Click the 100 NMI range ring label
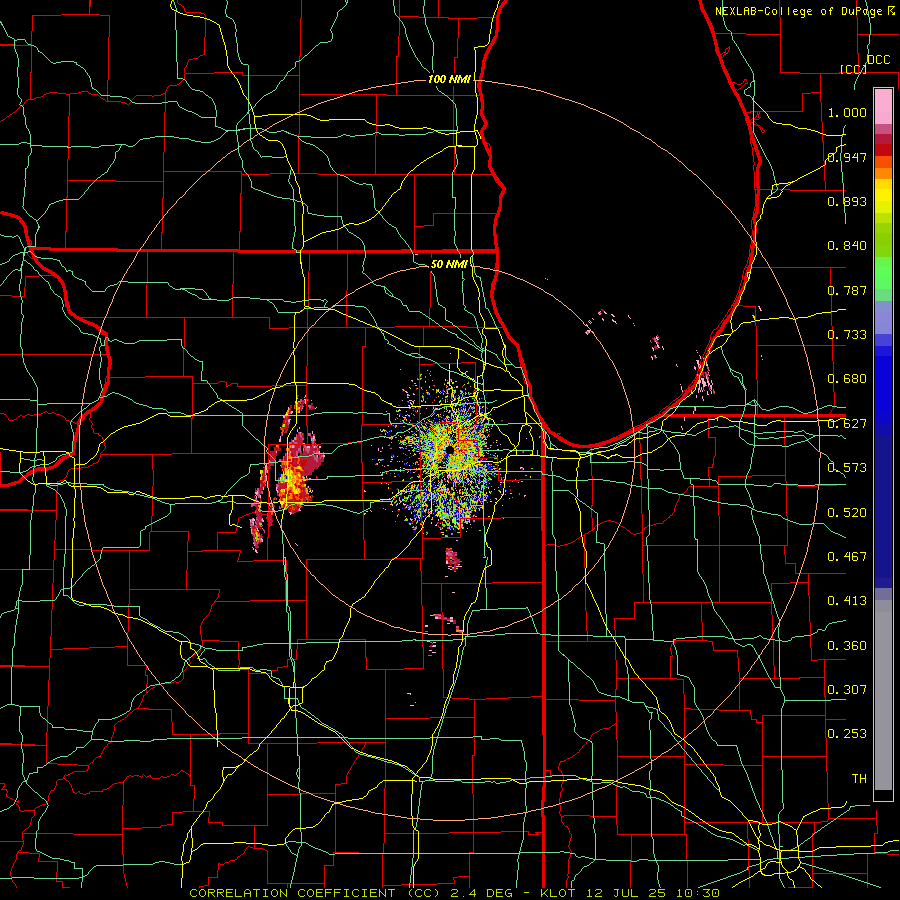900x900 pixels. pos(449,79)
